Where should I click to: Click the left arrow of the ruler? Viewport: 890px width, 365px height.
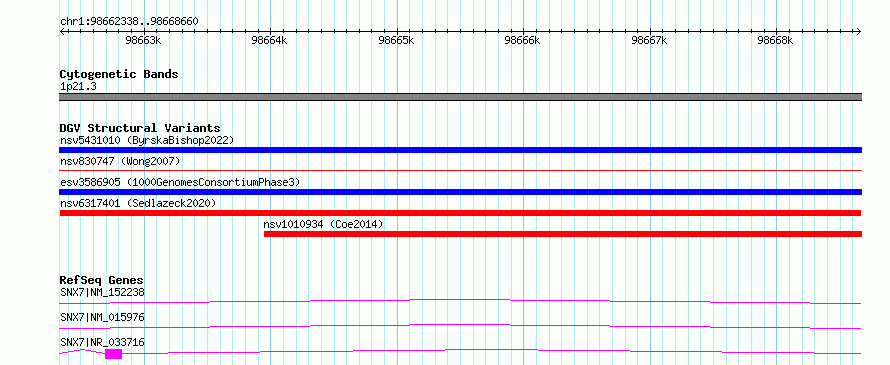coord(62,31)
